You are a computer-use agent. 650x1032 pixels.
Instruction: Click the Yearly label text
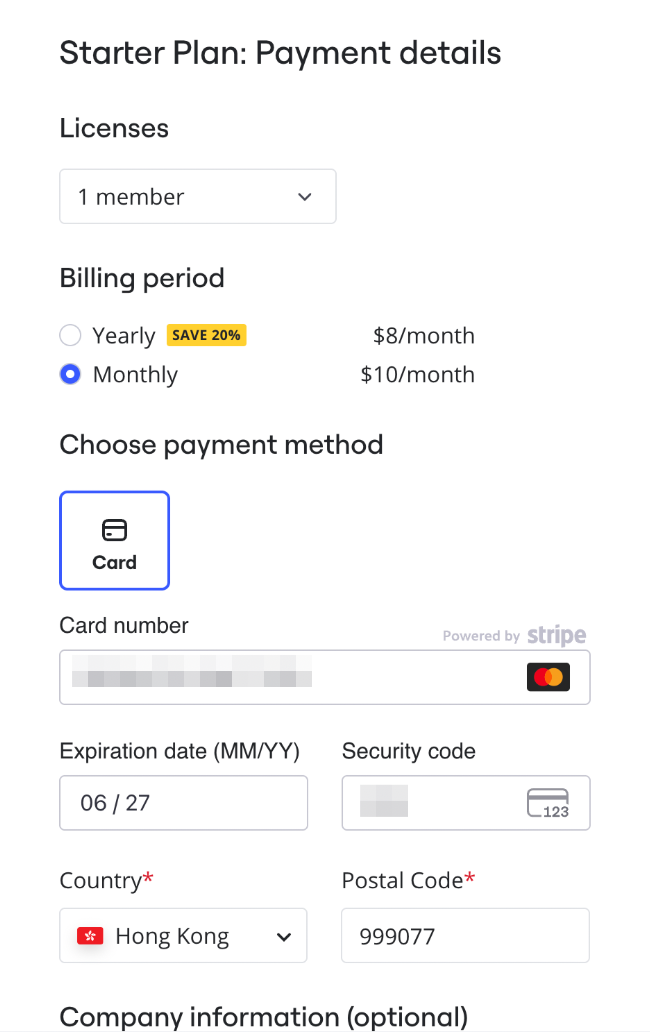124,336
